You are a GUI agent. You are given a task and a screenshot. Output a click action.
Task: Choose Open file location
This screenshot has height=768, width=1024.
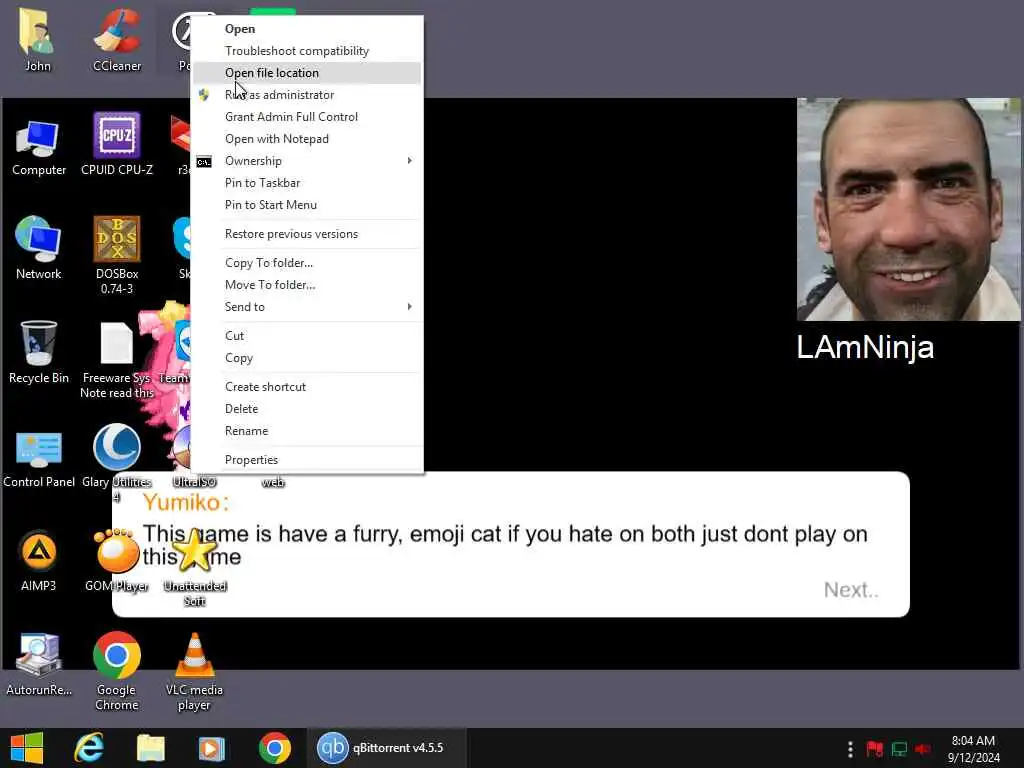point(307,72)
